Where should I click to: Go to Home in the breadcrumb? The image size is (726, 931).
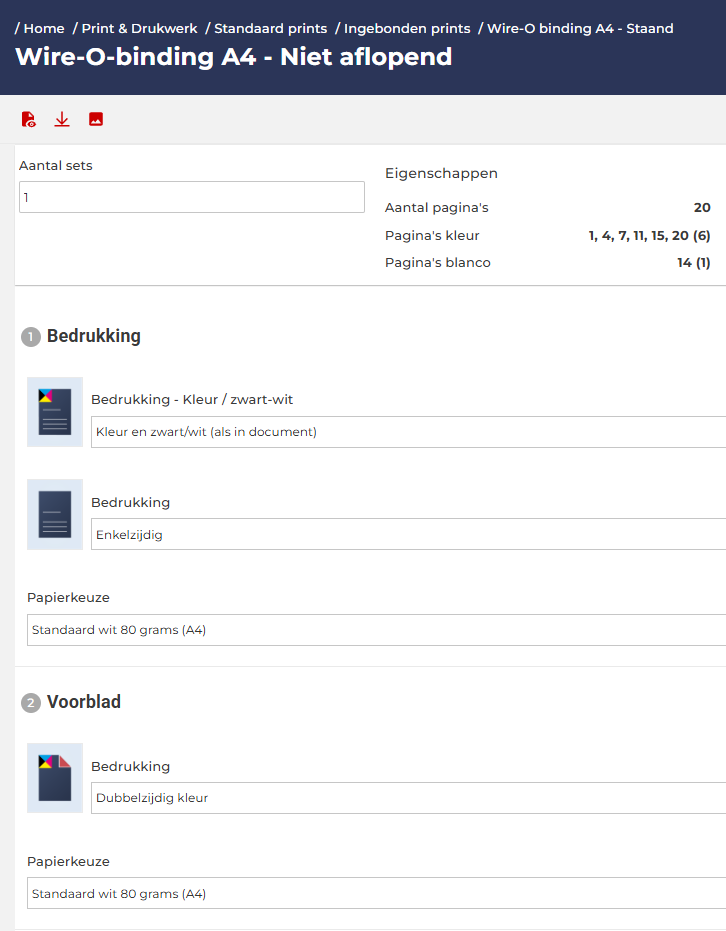(x=44, y=29)
